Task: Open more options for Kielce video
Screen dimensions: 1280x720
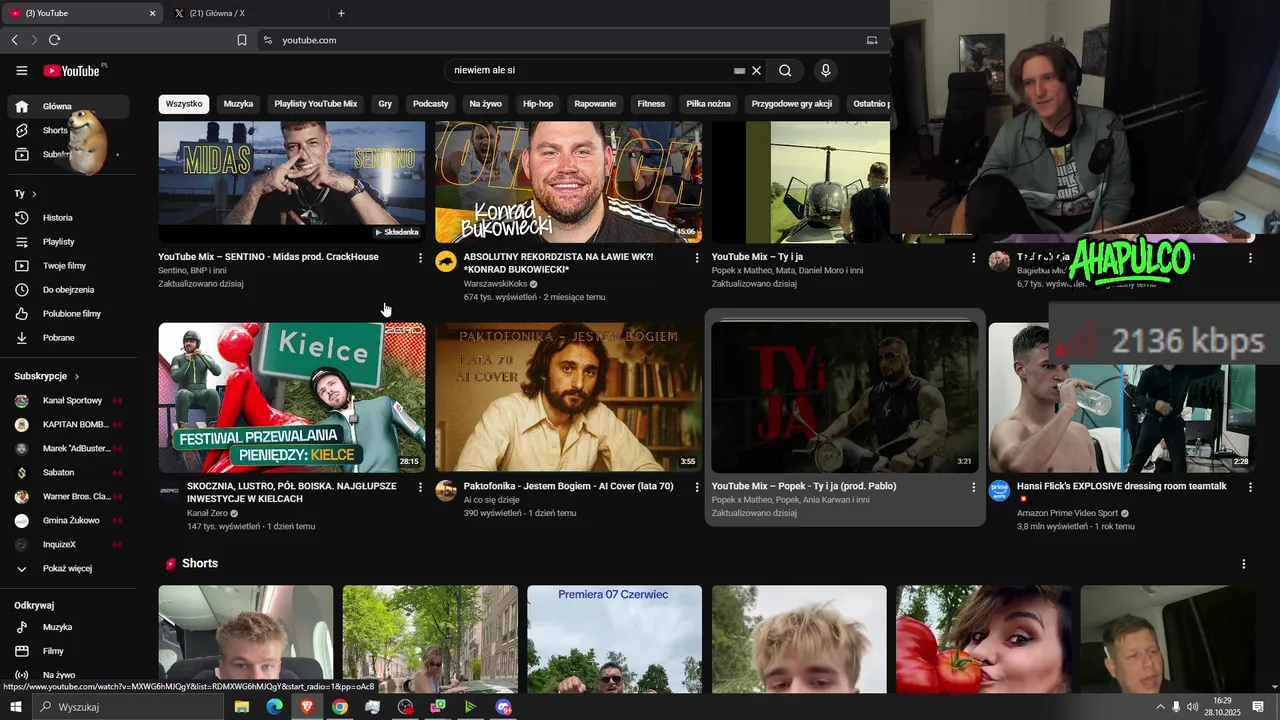Action: (420, 487)
